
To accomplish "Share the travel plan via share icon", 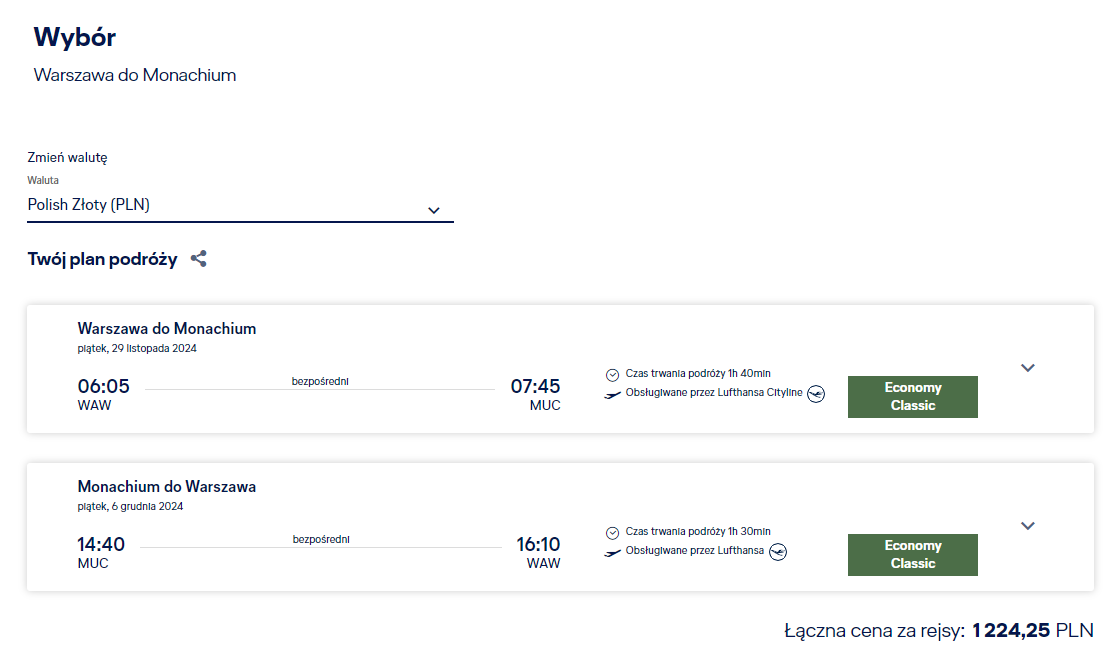I will (x=199, y=259).
